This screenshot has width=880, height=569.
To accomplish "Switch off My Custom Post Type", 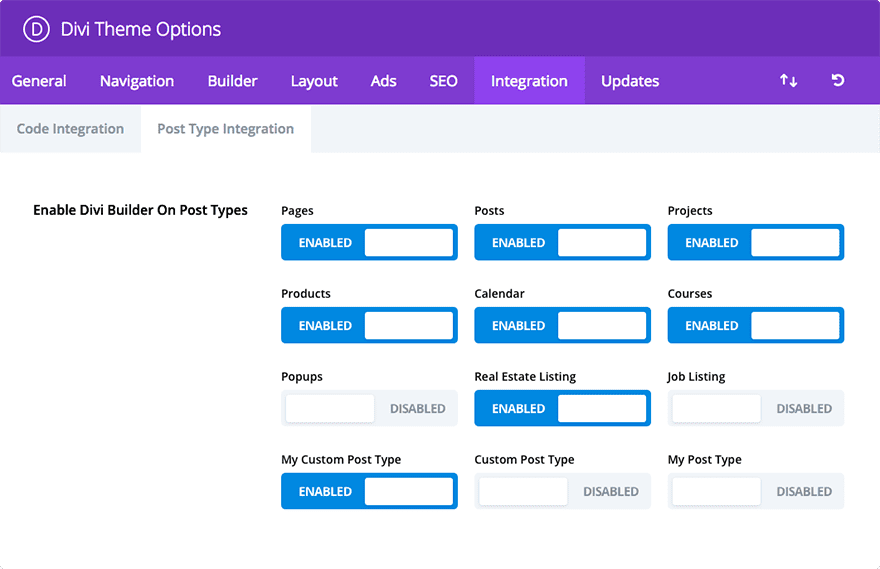I will tap(369, 491).
